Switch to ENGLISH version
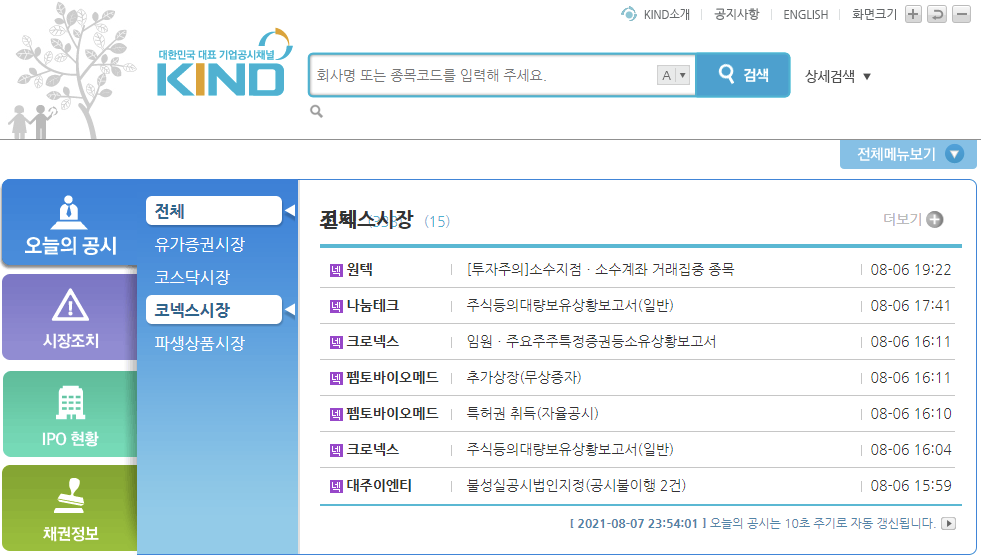Screen dimensions: 981x559 tap(805, 14)
